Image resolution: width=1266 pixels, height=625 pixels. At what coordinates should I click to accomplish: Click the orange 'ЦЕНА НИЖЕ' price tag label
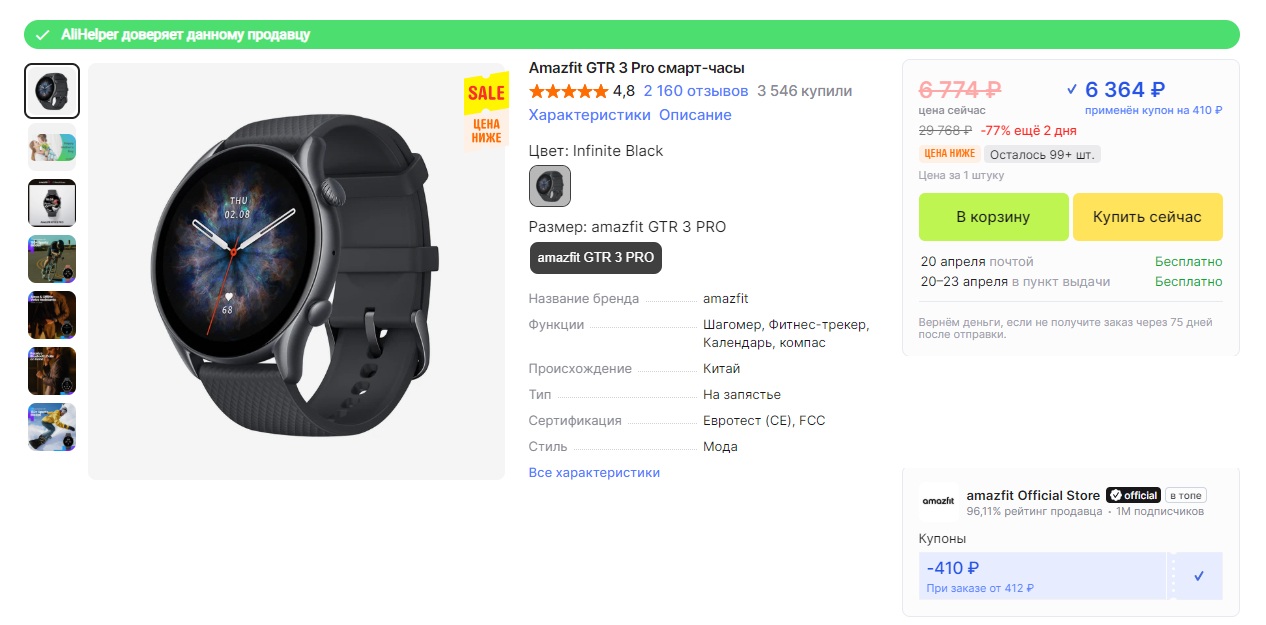pyautogui.click(x=948, y=154)
